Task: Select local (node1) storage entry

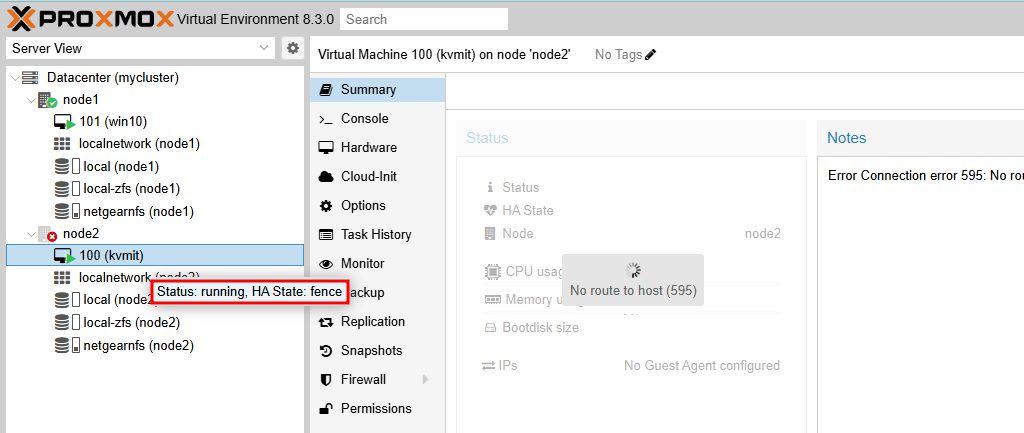Action: pos(121,167)
